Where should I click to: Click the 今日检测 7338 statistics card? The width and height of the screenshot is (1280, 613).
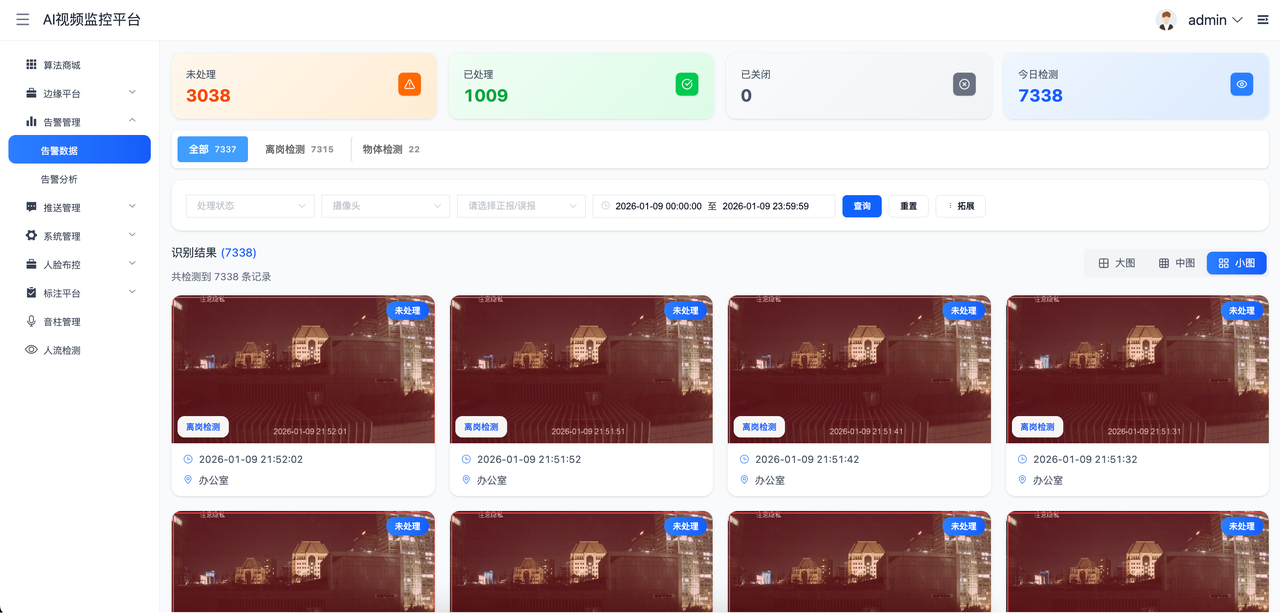1137,86
